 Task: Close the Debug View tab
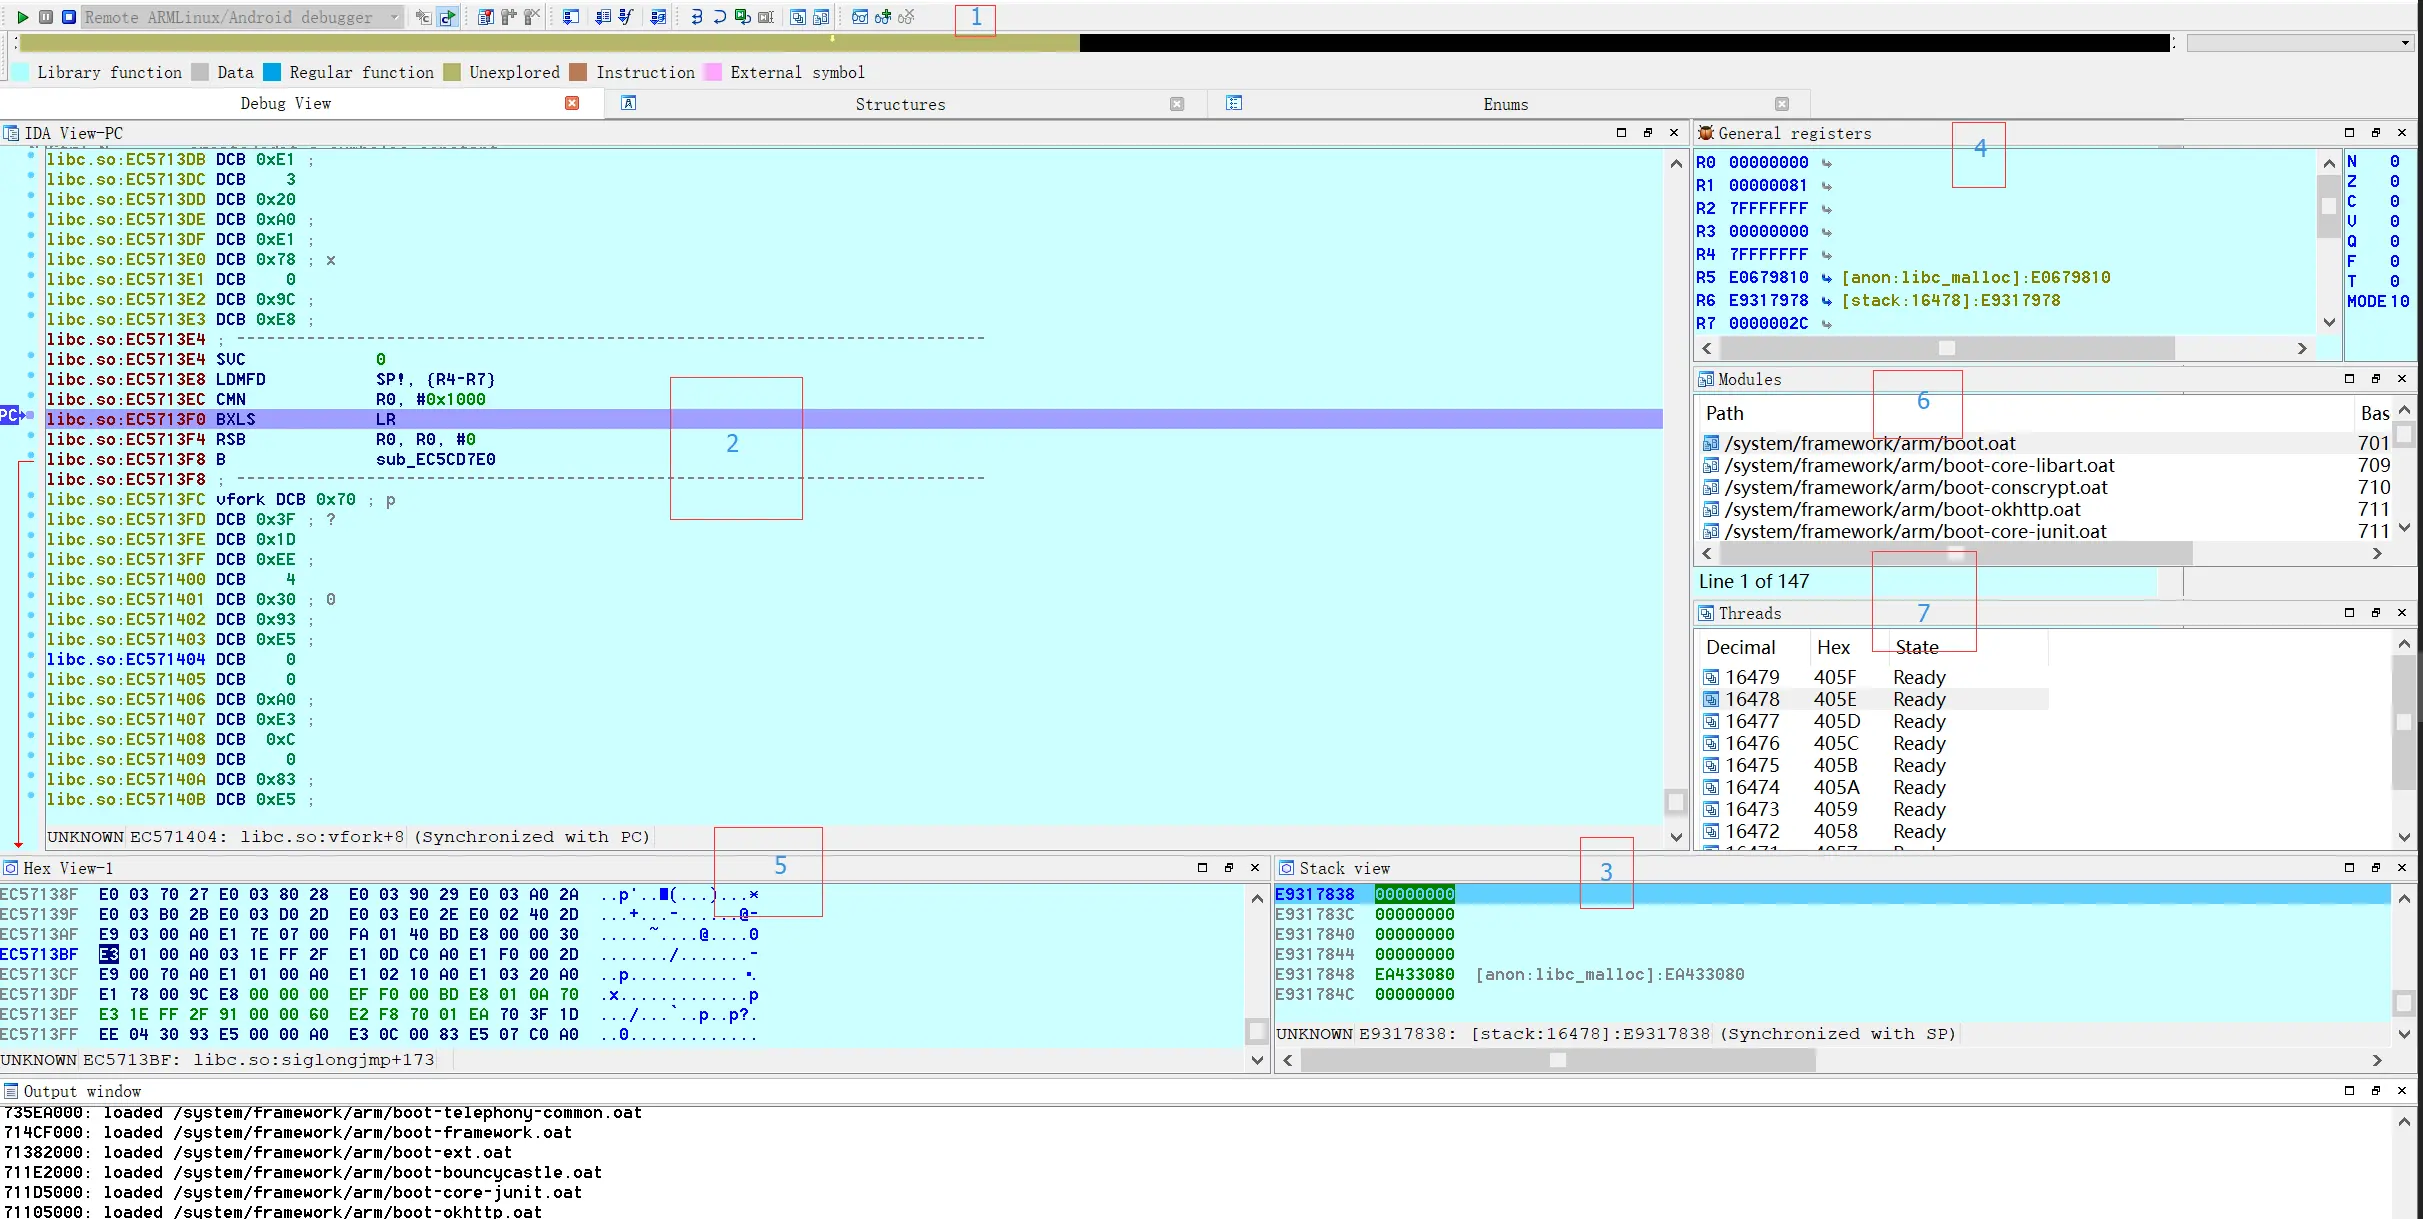[x=572, y=103]
